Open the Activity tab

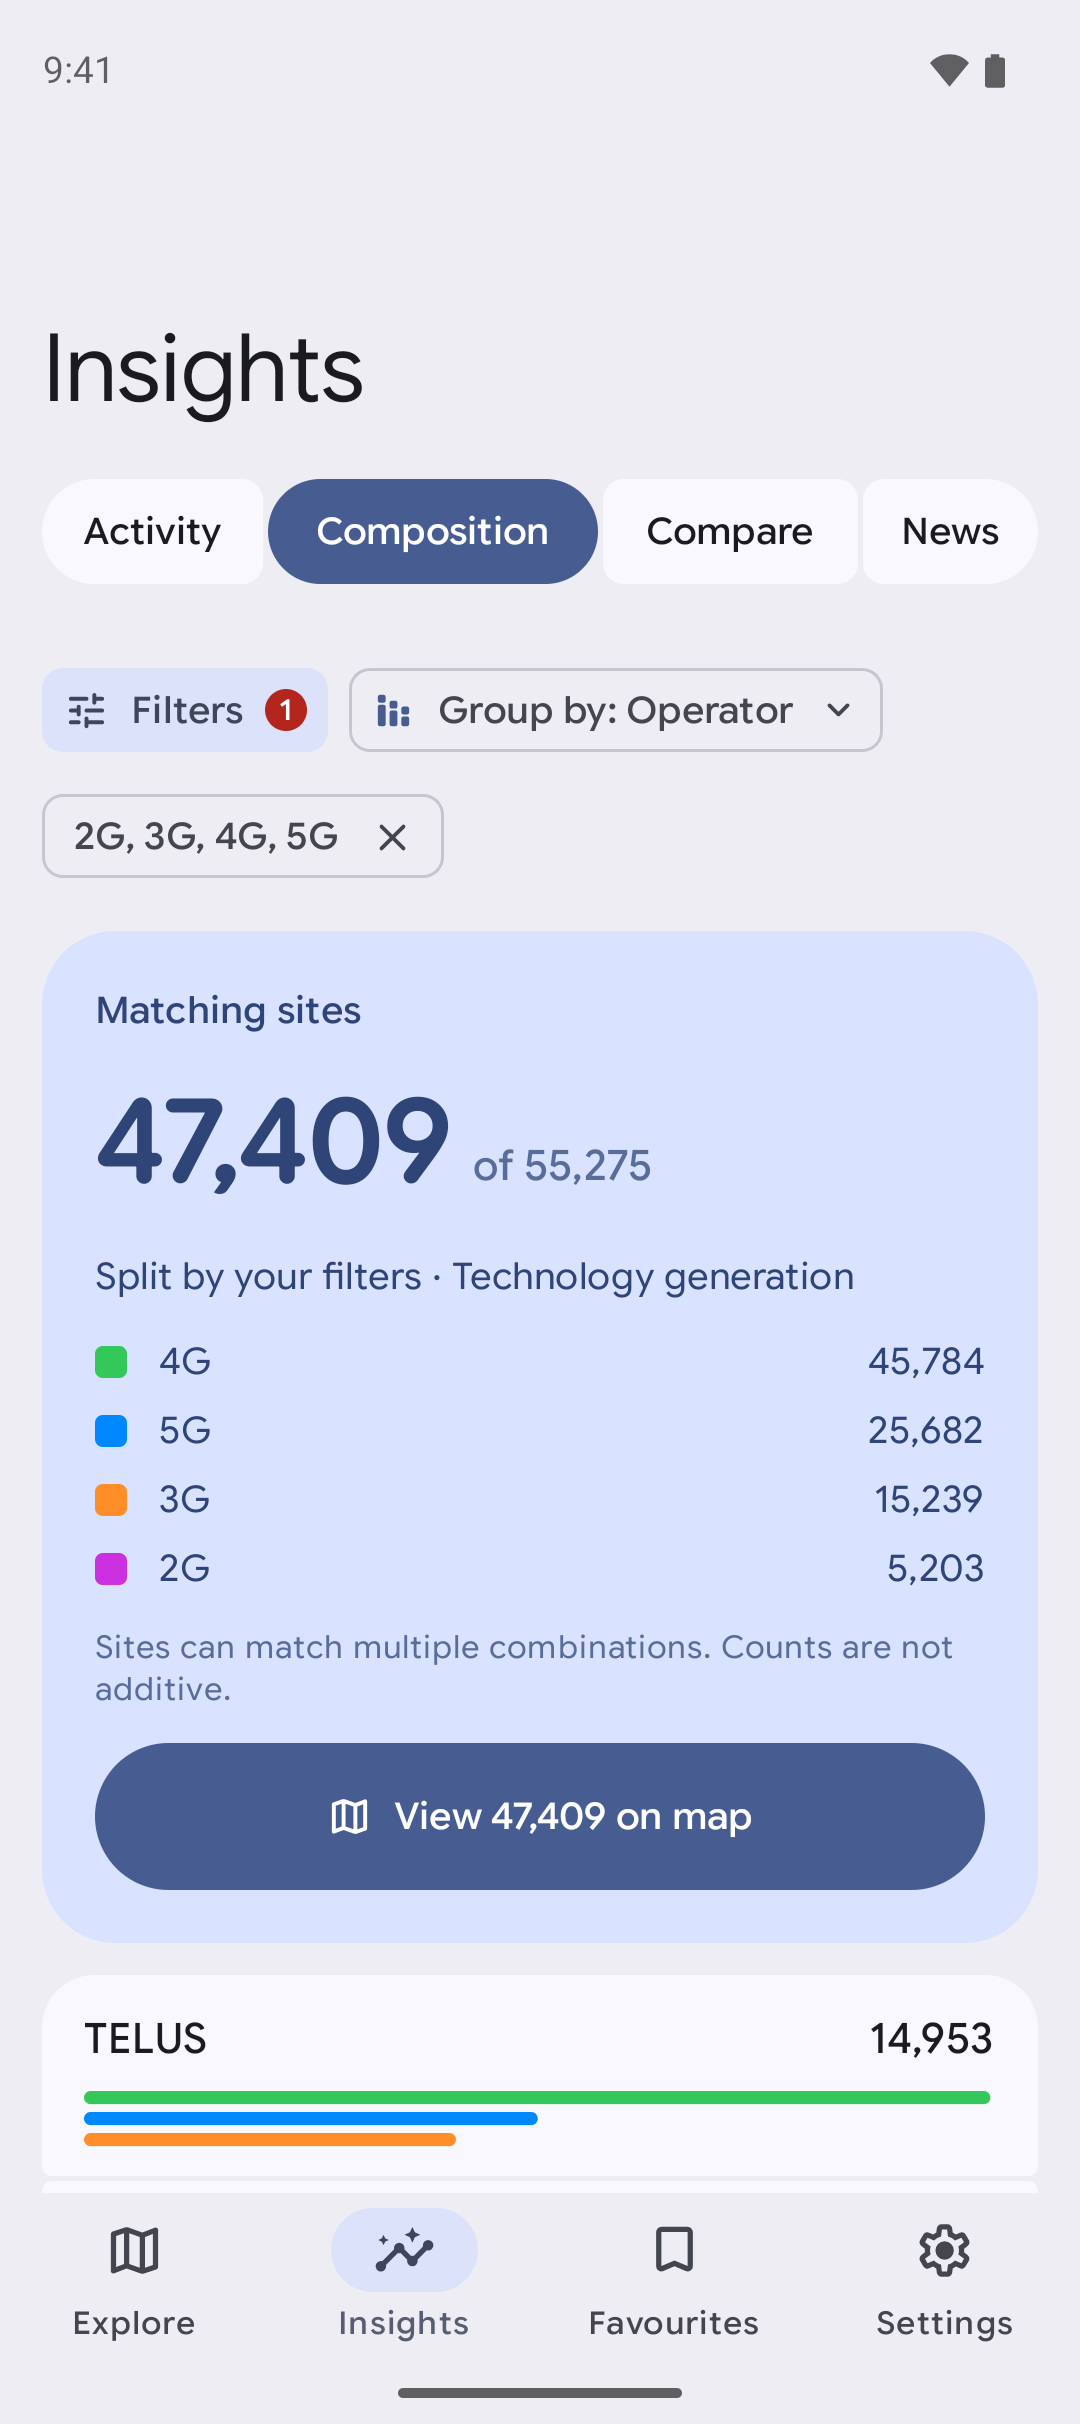point(152,531)
